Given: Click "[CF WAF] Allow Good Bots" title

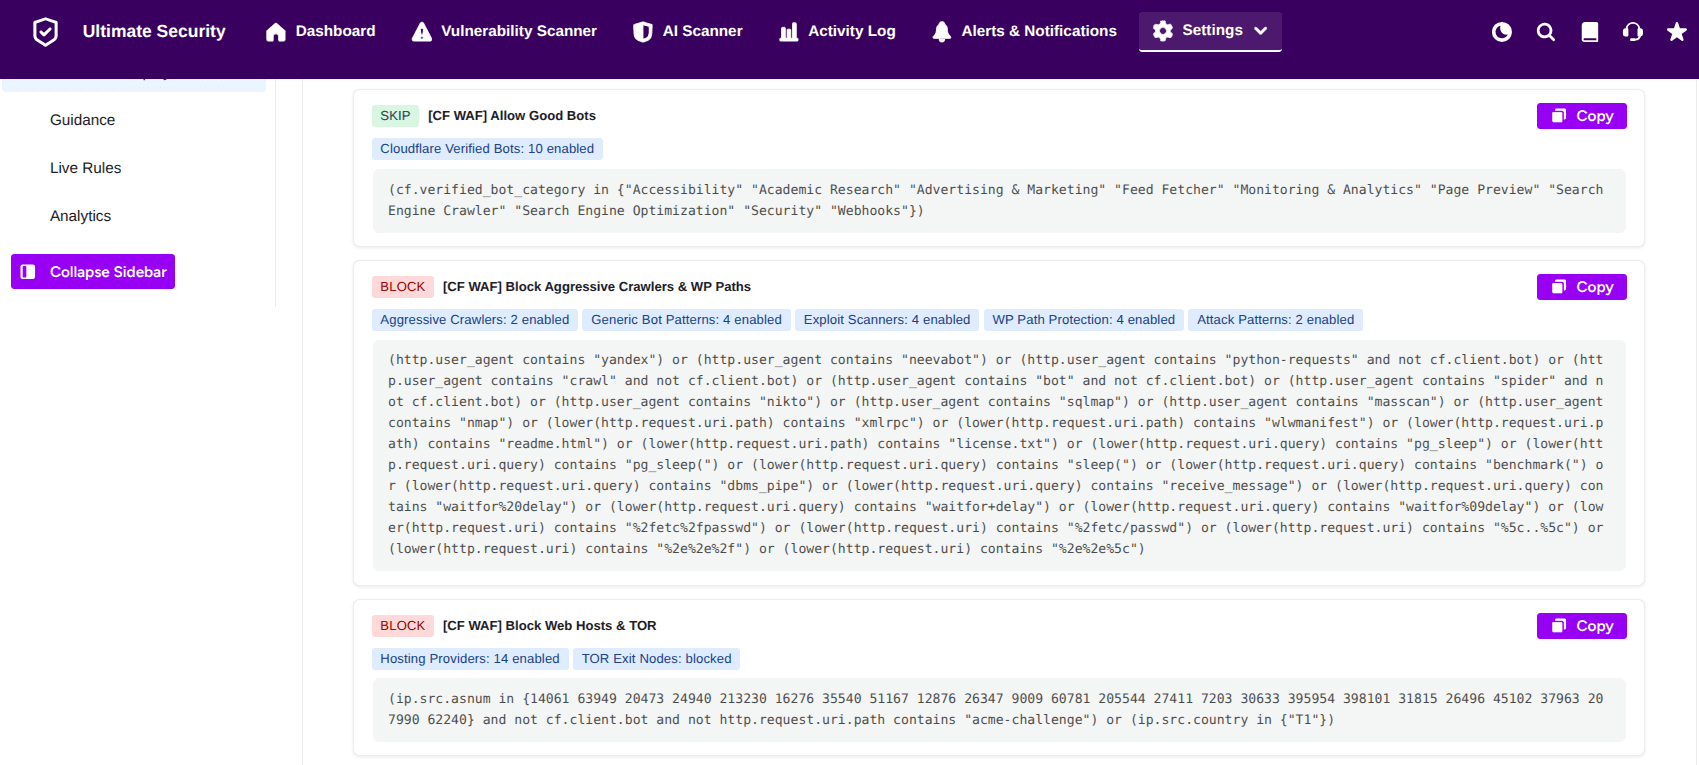Looking at the screenshot, I should point(512,116).
